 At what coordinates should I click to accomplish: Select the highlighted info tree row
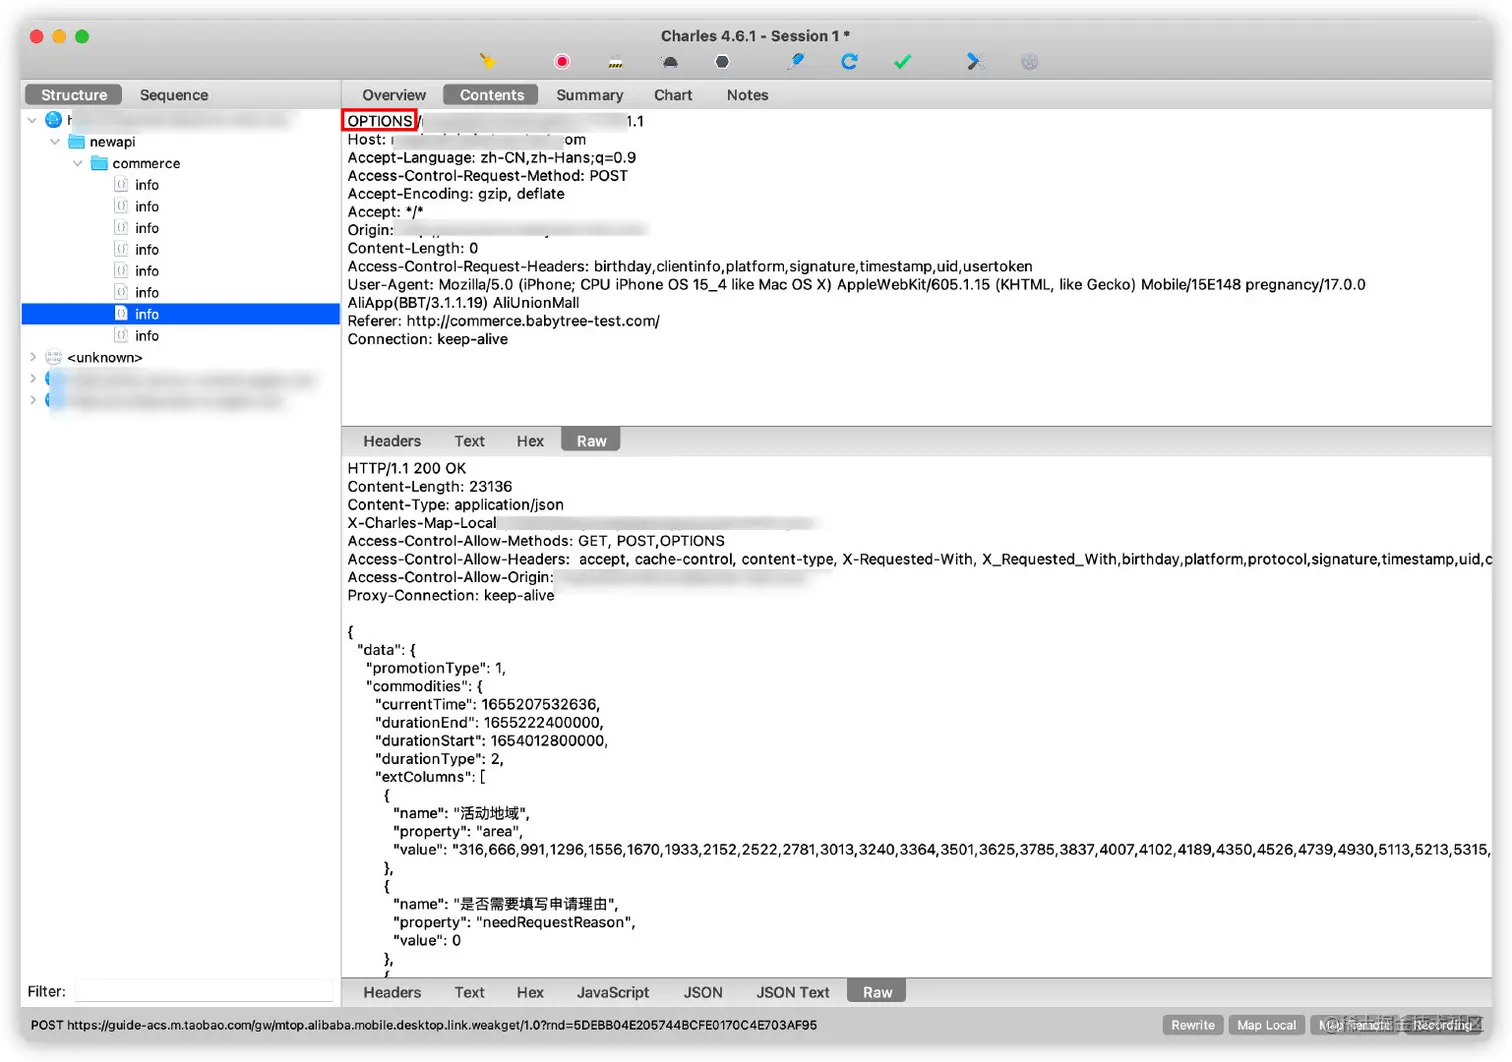(x=181, y=314)
